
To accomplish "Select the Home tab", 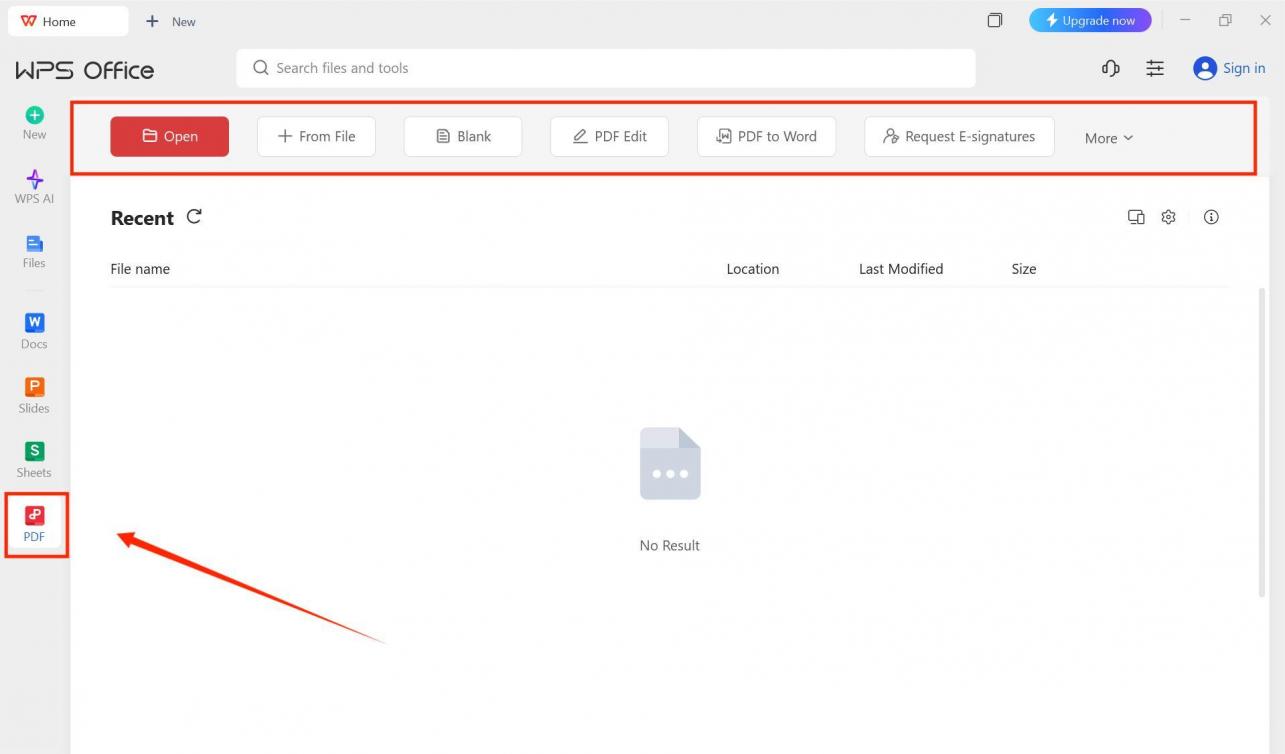I will click(68, 21).
